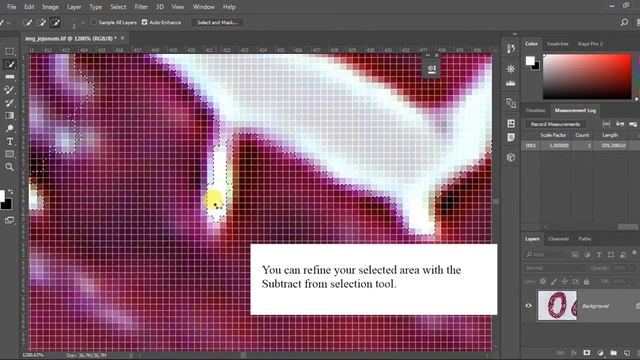Open the History panel icon

[511, 49]
